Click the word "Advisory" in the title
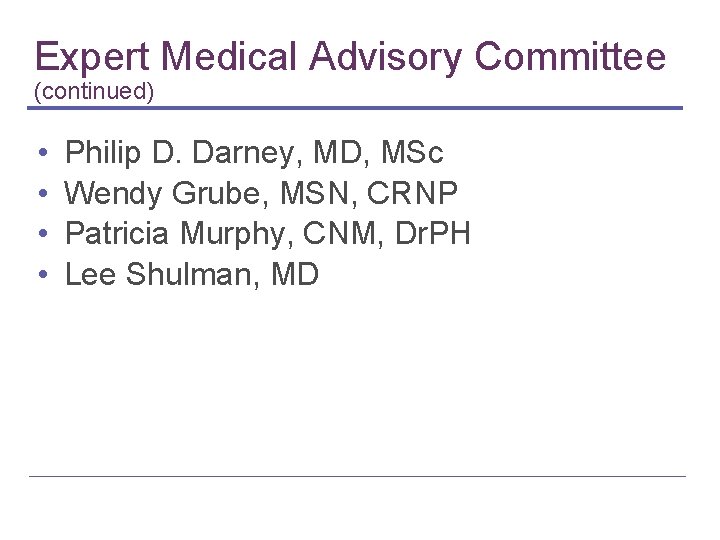This screenshot has height=540, width=720. pos(386,57)
